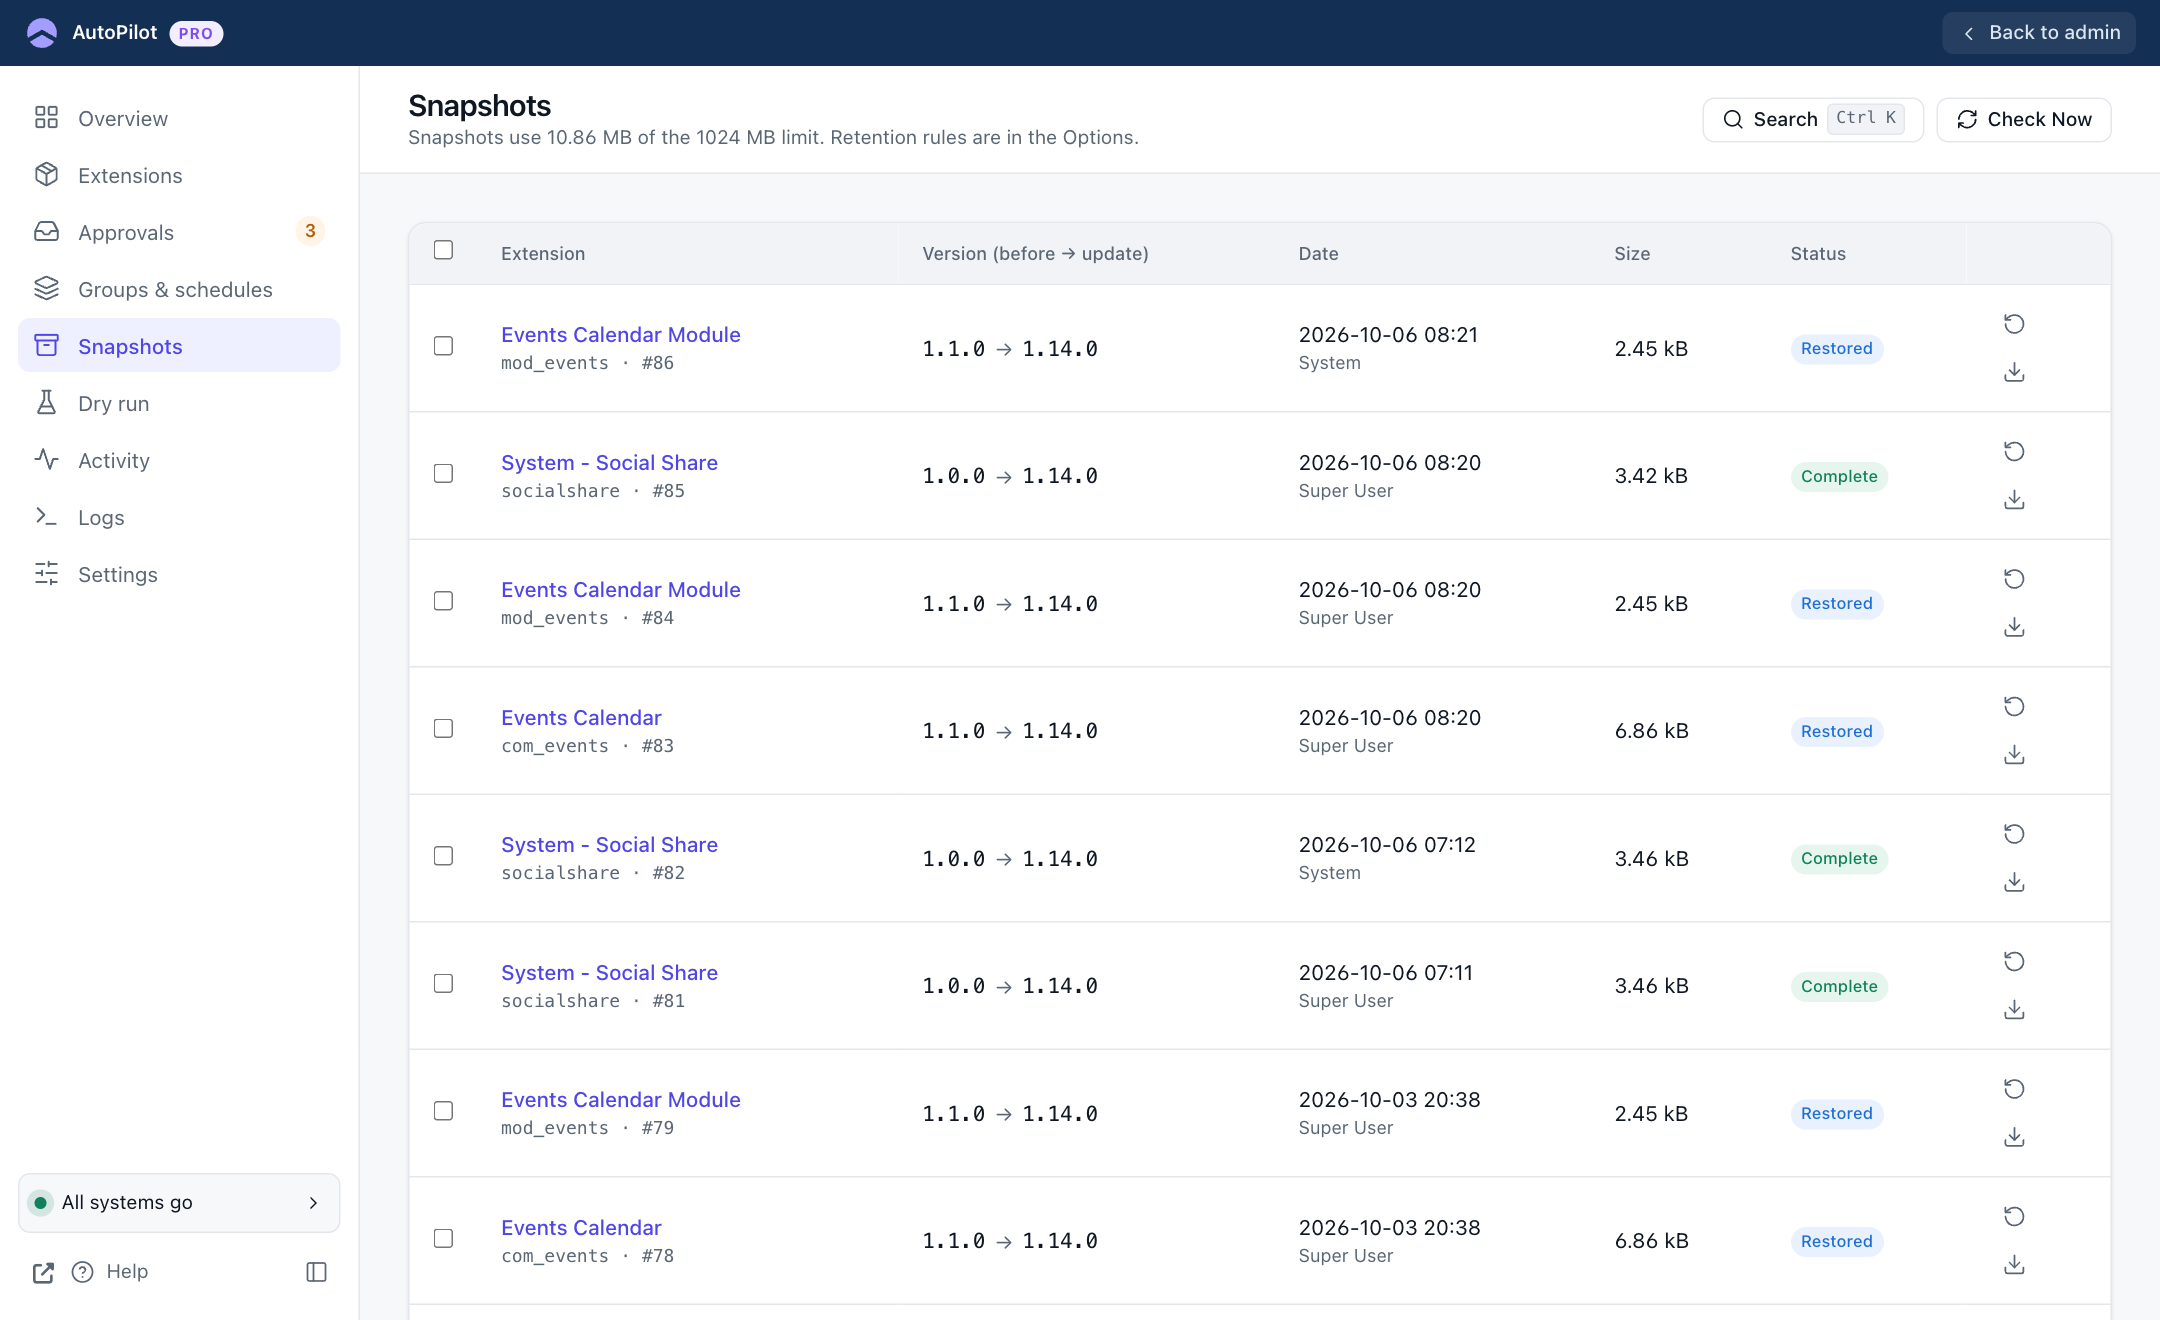Open the Dry run section

click(179, 403)
